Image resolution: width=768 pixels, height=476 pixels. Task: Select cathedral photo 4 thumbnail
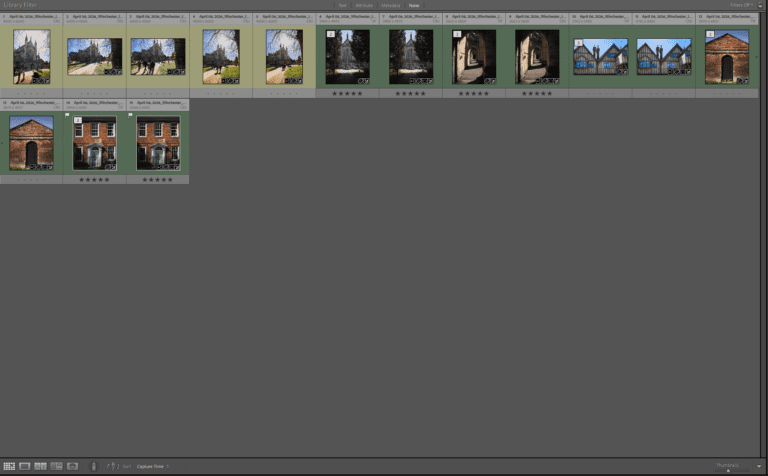pos(221,57)
